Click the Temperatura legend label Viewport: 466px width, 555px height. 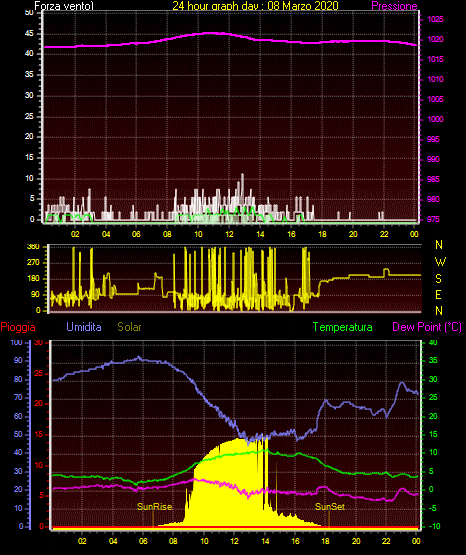pos(342,327)
